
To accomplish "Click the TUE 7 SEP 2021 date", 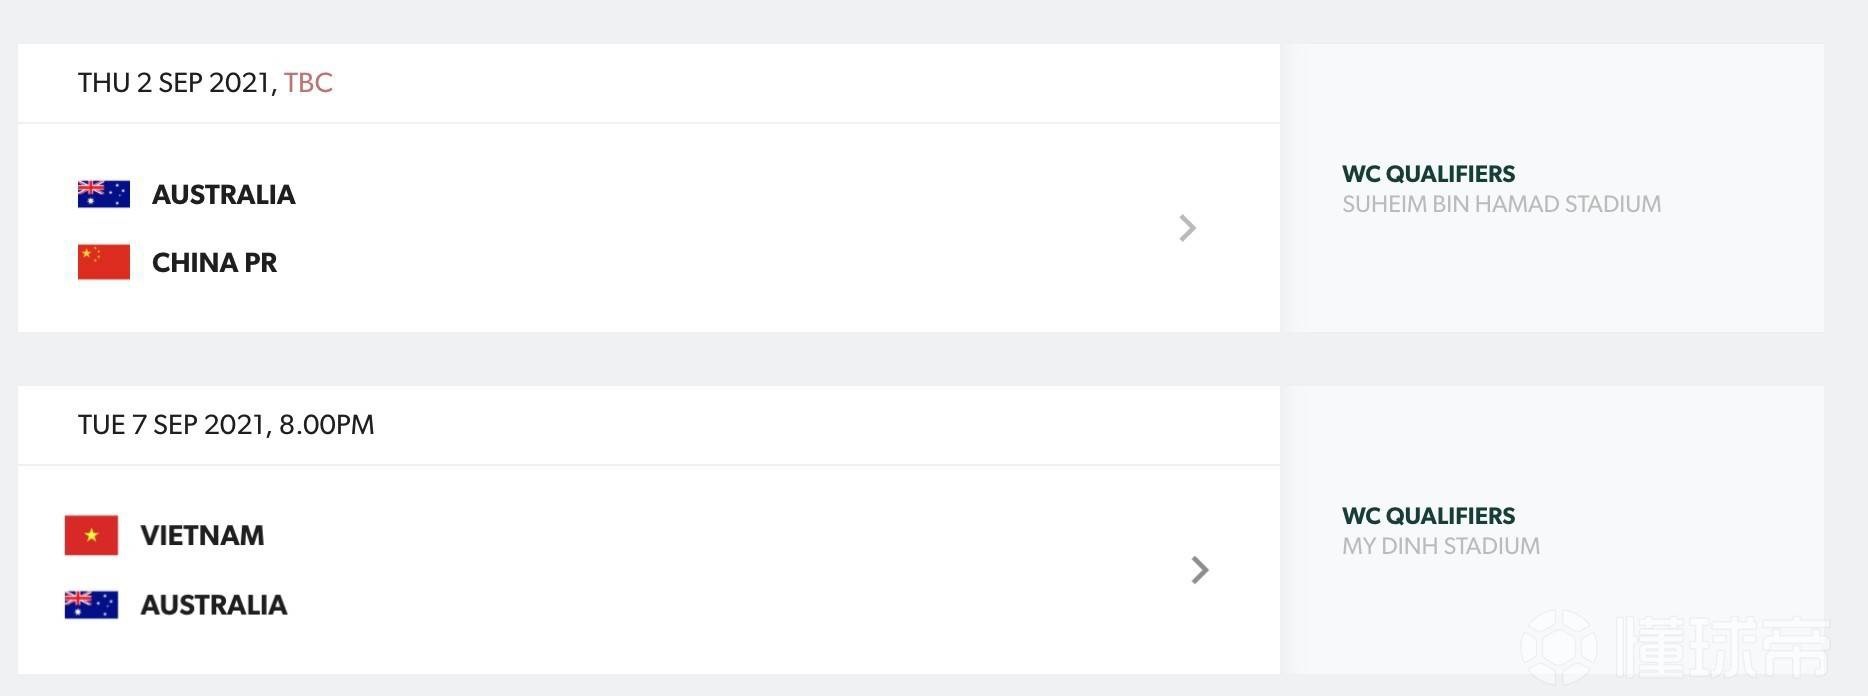I will (x=172, y=425).
